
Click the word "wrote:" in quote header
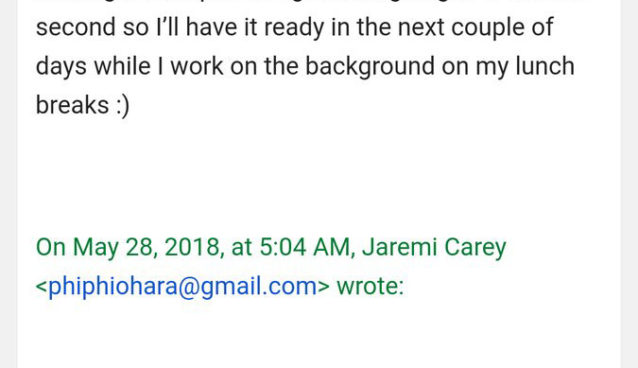click(x=370, y=286)
